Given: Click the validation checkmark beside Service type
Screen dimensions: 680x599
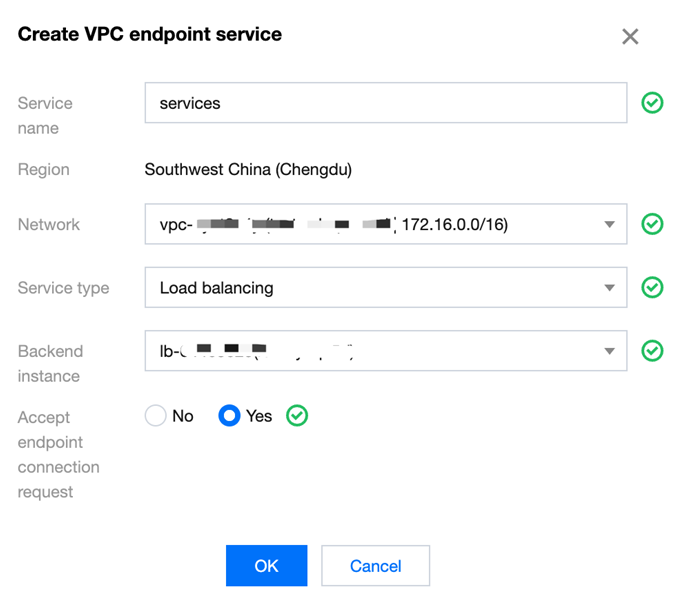Looking at the screenshot, I should click(652, 288).
